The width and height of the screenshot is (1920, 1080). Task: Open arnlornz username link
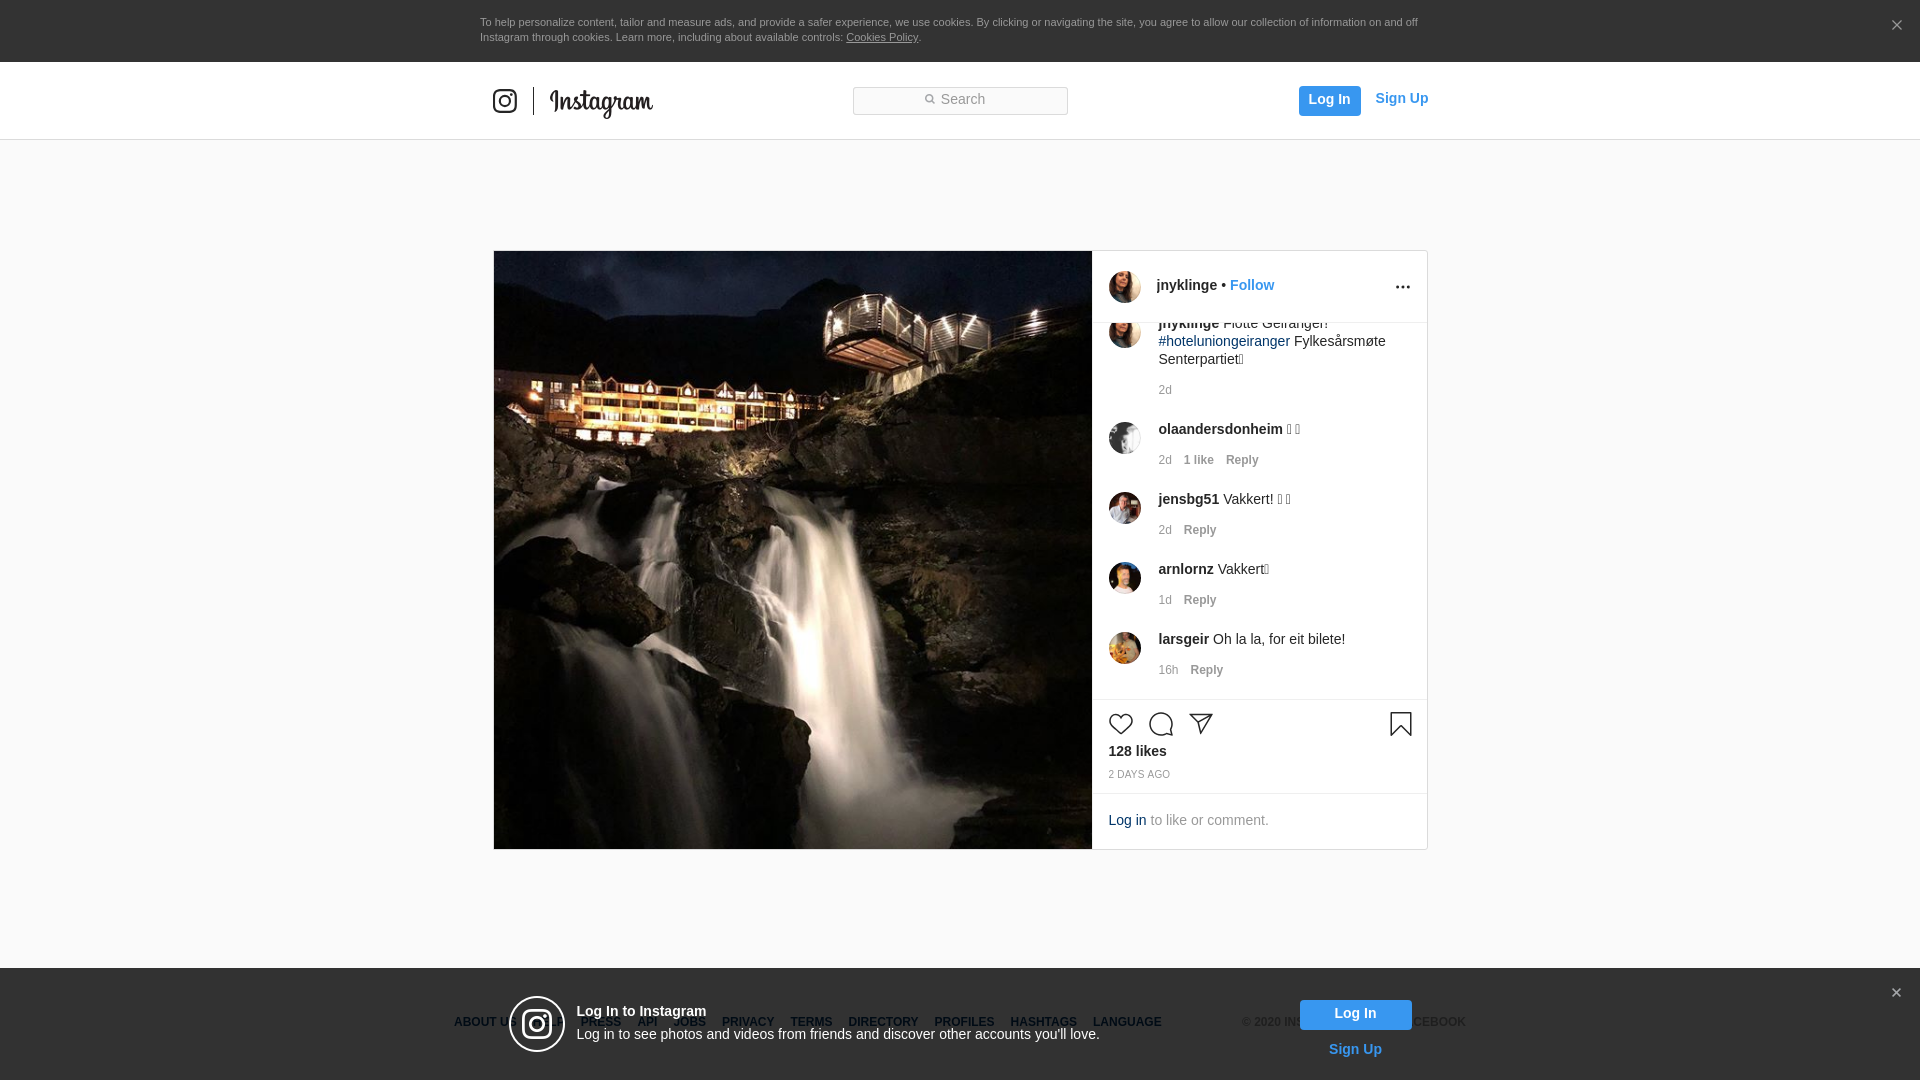[1185, 569]
